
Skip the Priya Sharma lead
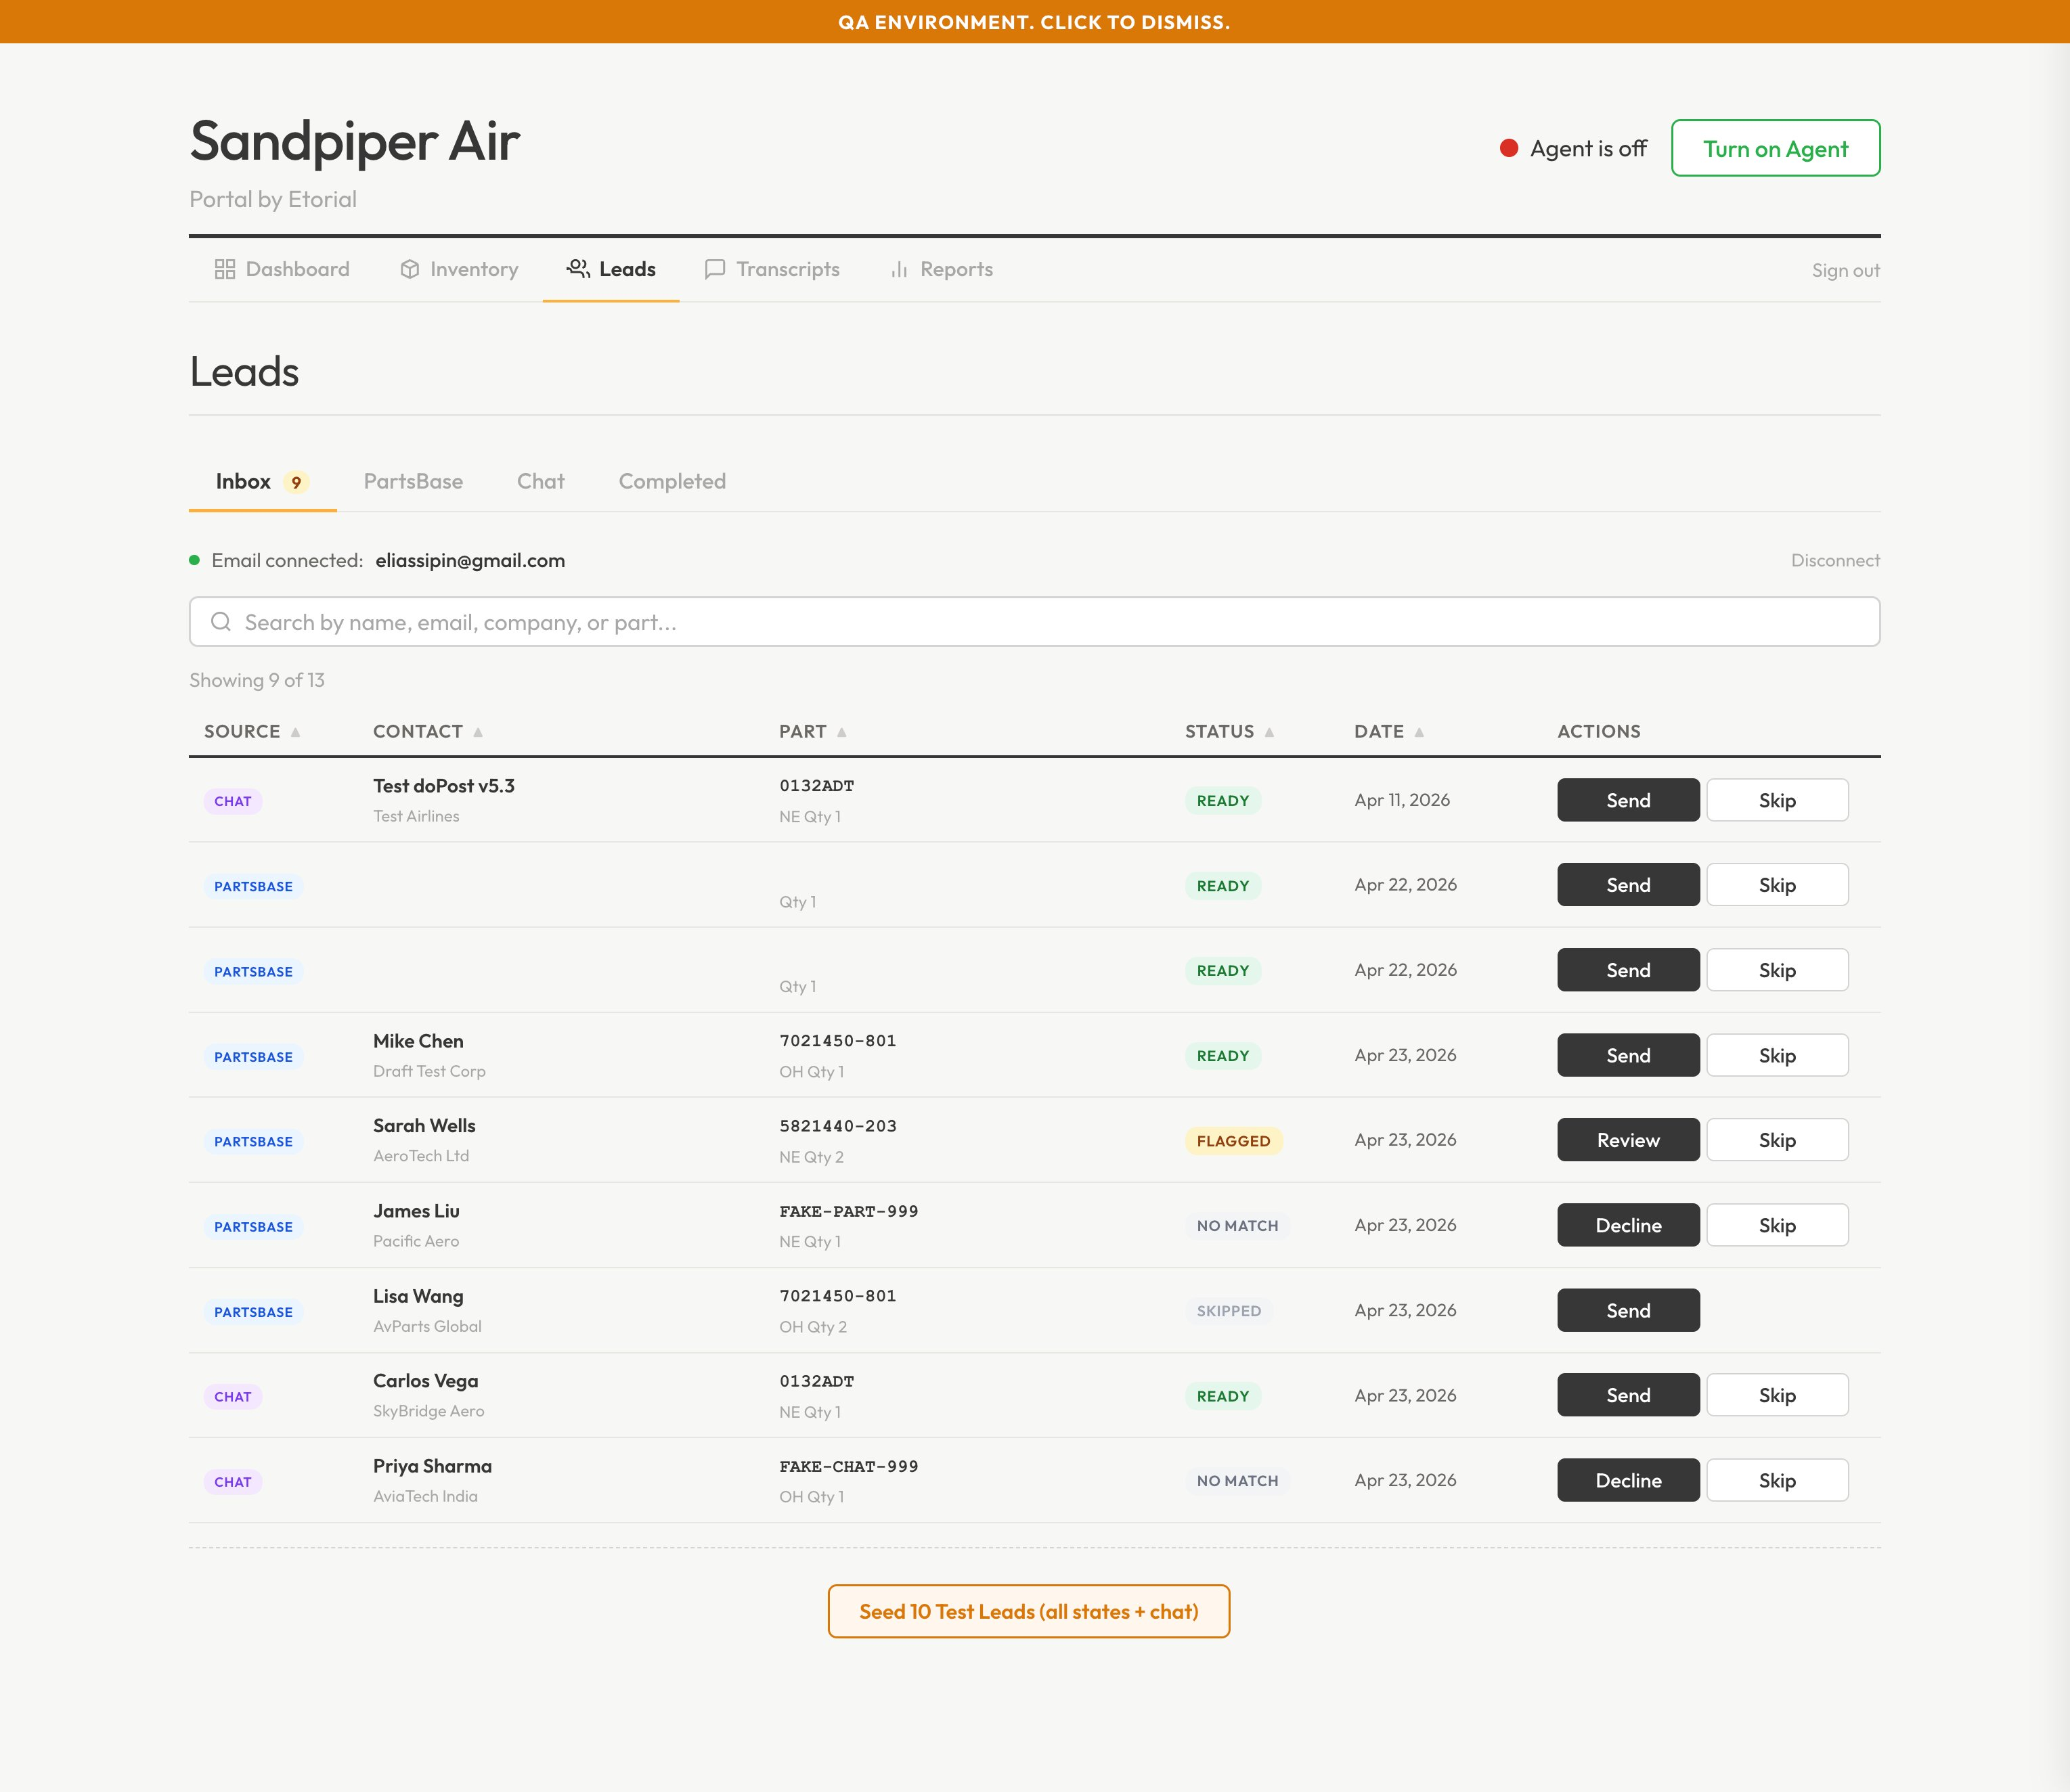(1777, 1480)
